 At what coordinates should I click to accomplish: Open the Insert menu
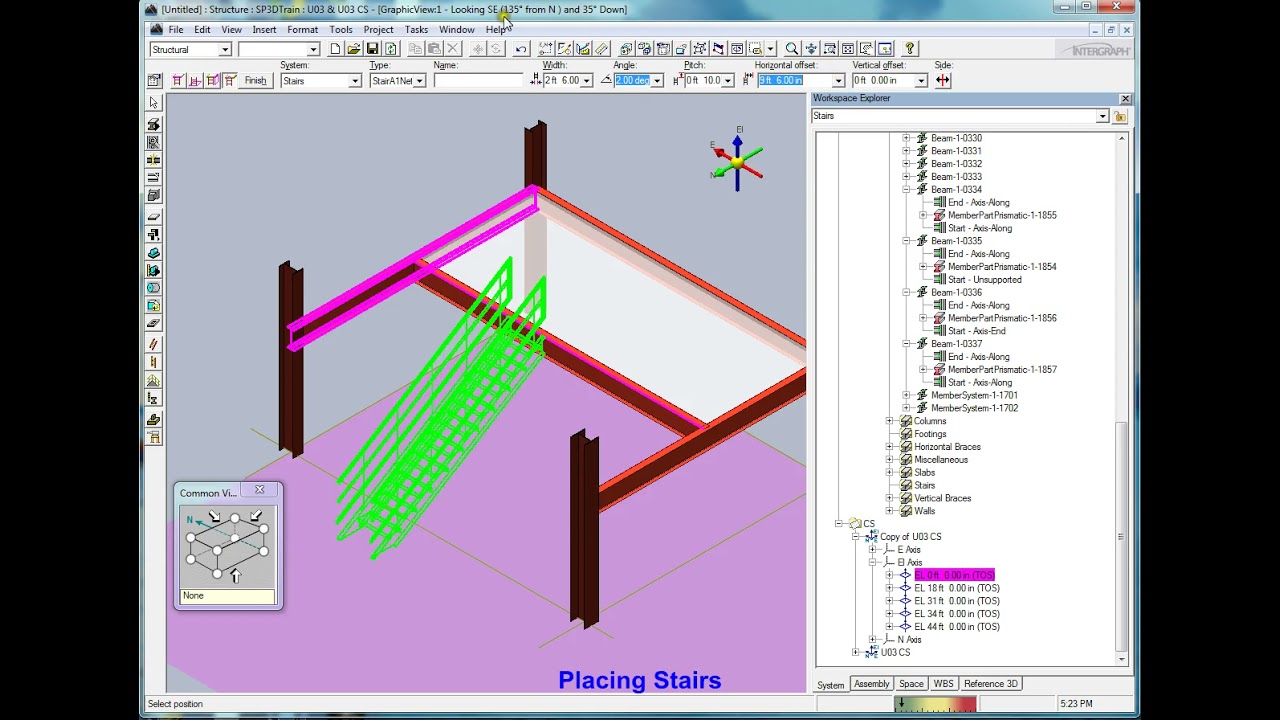[264, 30]
